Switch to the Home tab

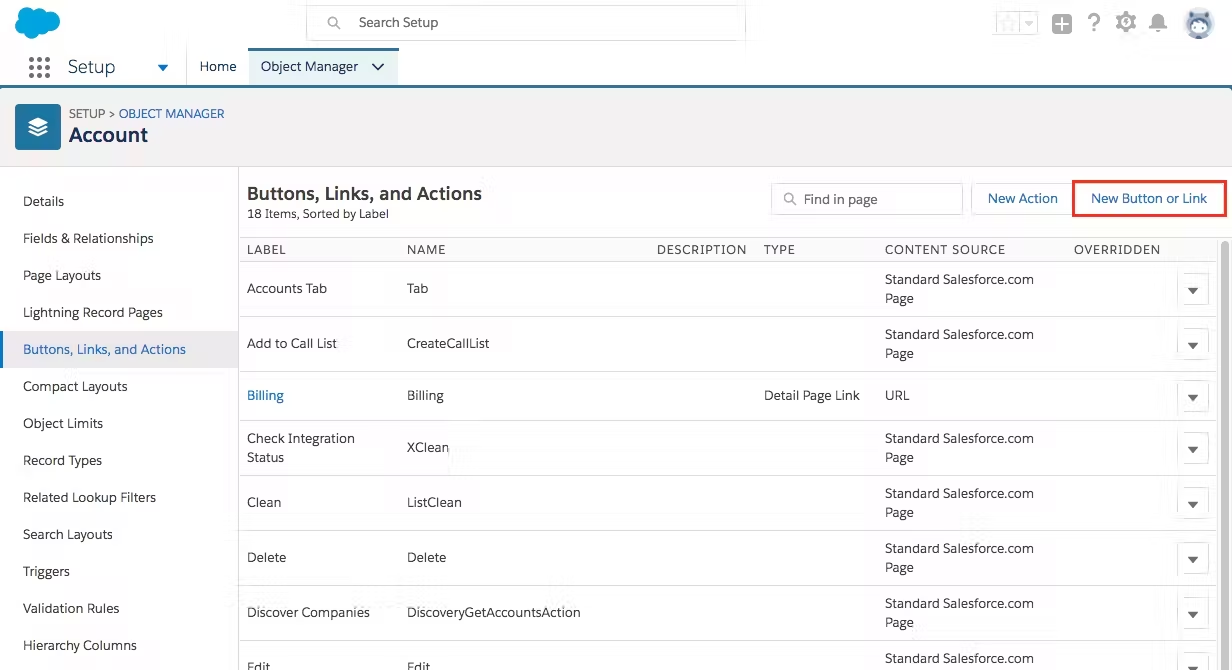(218, 66)
